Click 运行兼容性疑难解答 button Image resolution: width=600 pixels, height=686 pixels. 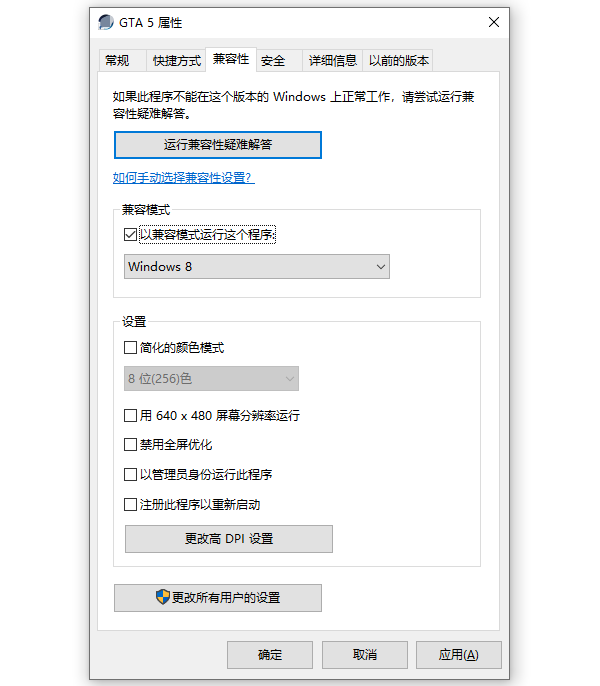coord(218,145)
